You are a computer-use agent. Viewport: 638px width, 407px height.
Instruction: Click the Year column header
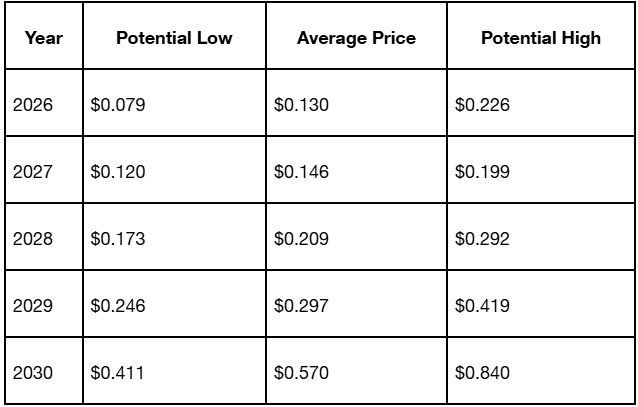click(x=44, y=36)
